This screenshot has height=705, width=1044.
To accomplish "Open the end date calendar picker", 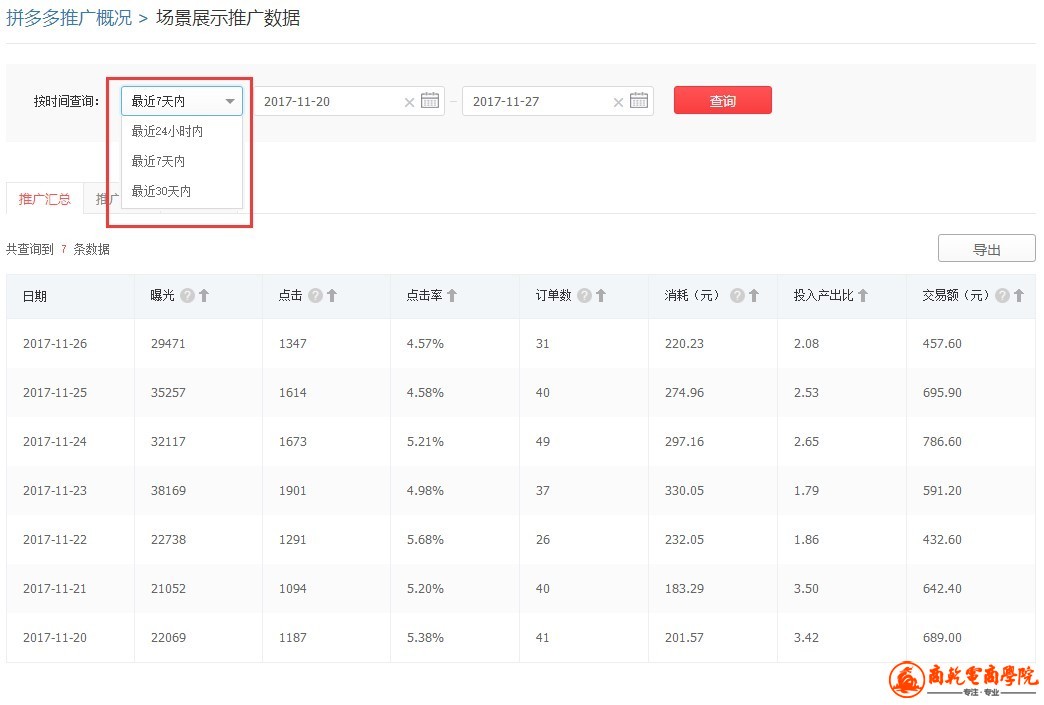I will pyautogui.click(x=639, y=101).
